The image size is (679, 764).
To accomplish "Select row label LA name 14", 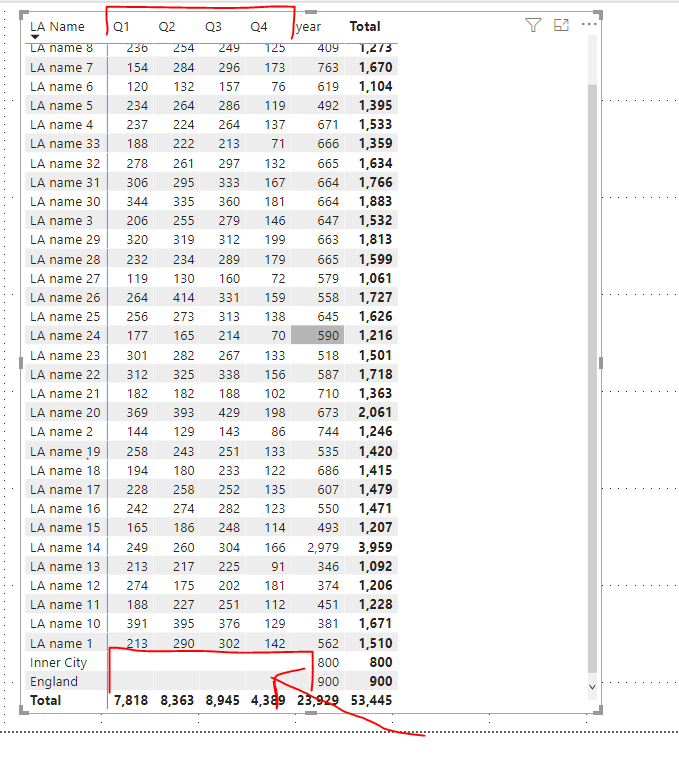I will point(65,547).
